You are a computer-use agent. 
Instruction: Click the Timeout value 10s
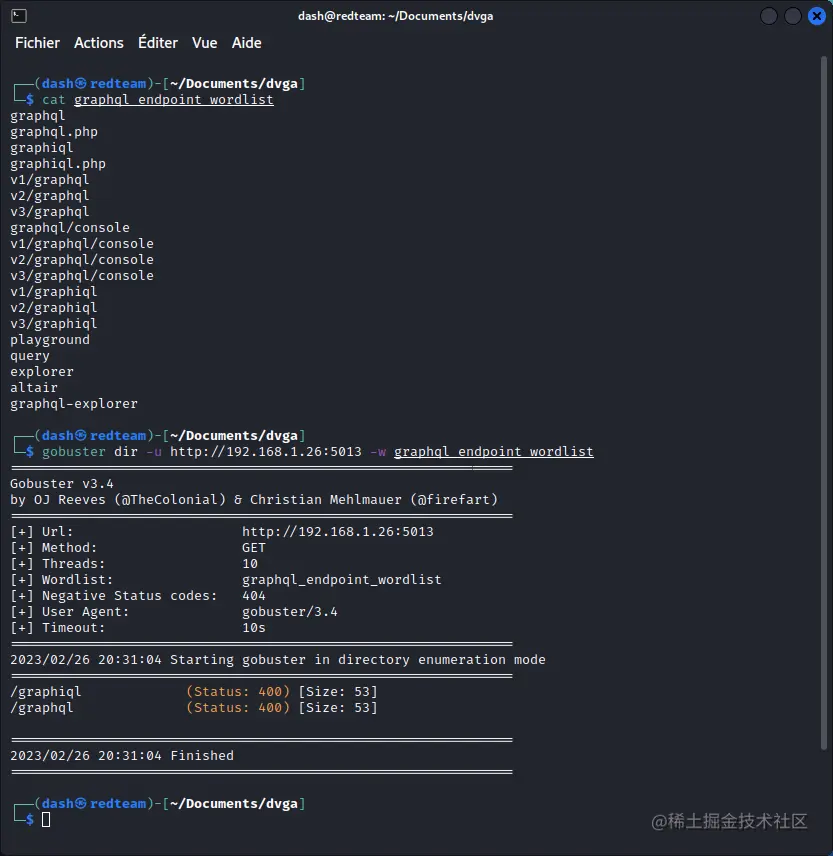click(x=254, y=628)
